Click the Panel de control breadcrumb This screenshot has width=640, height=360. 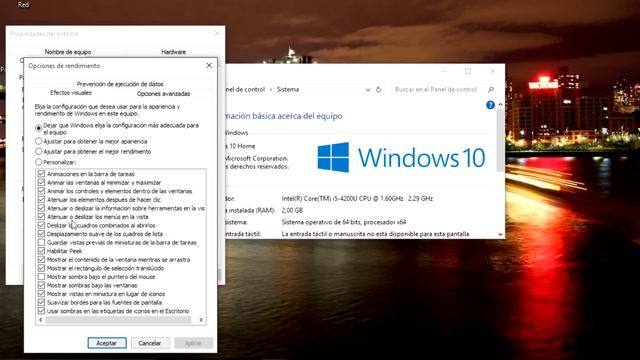pyautogui.click(x=245, y=89)
